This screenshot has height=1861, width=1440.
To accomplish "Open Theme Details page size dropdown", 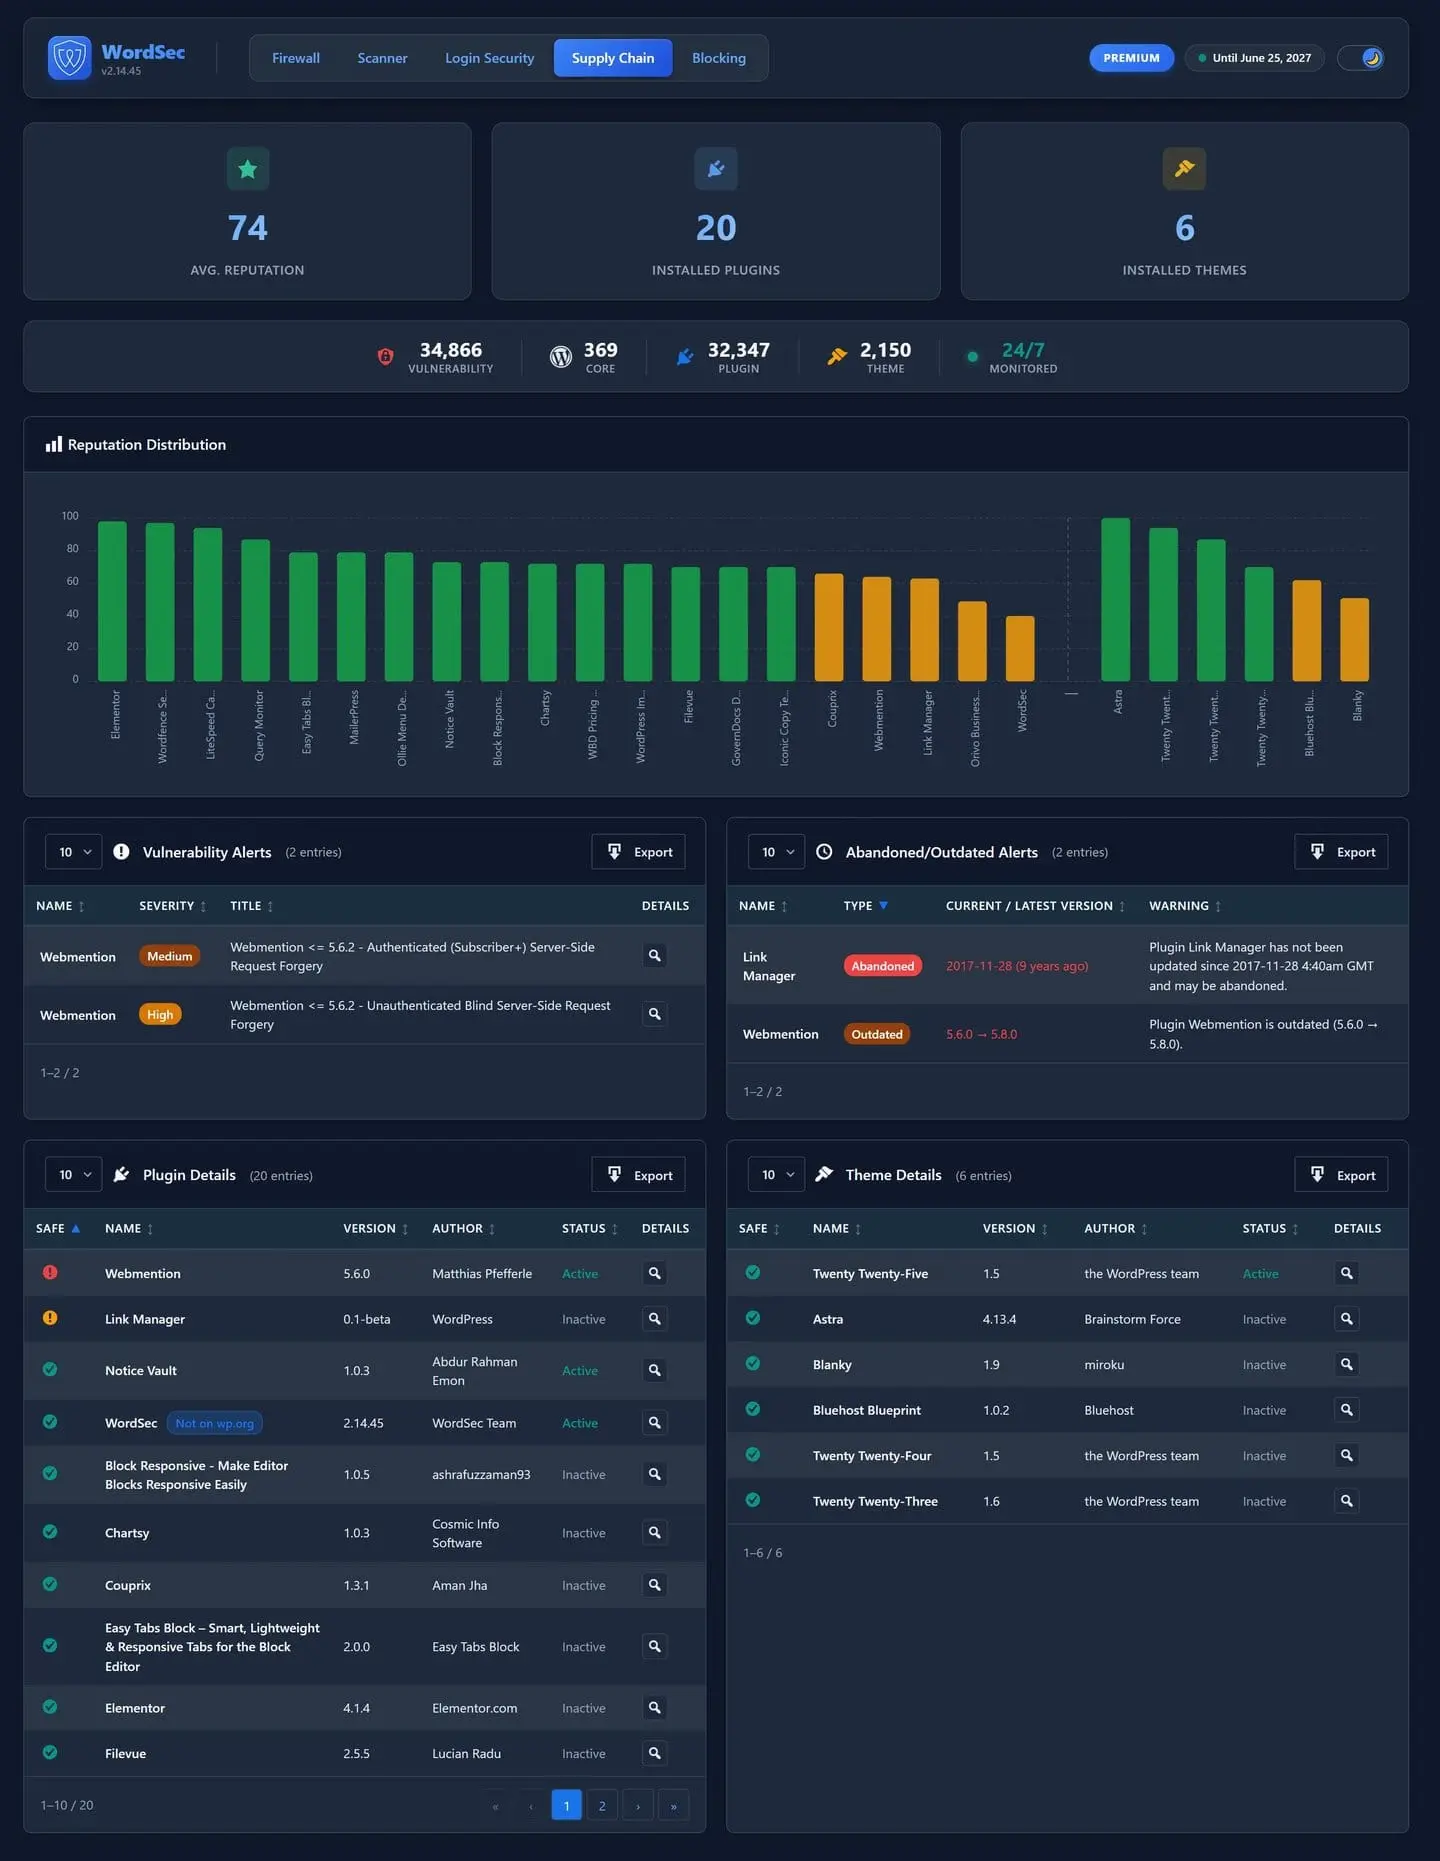I will (777, 1175).
